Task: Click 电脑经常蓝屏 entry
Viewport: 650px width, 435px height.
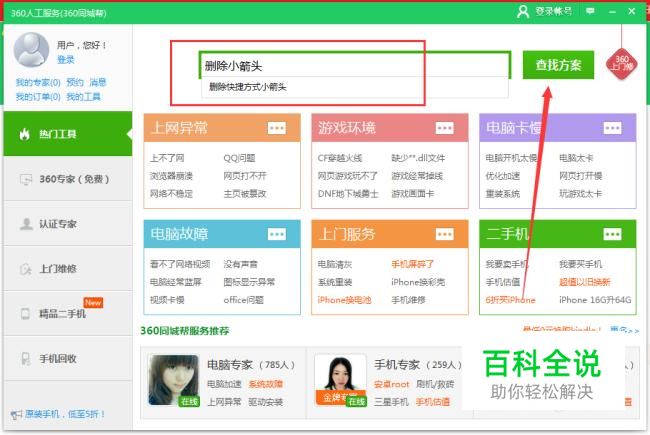Action: coord(176,282)
